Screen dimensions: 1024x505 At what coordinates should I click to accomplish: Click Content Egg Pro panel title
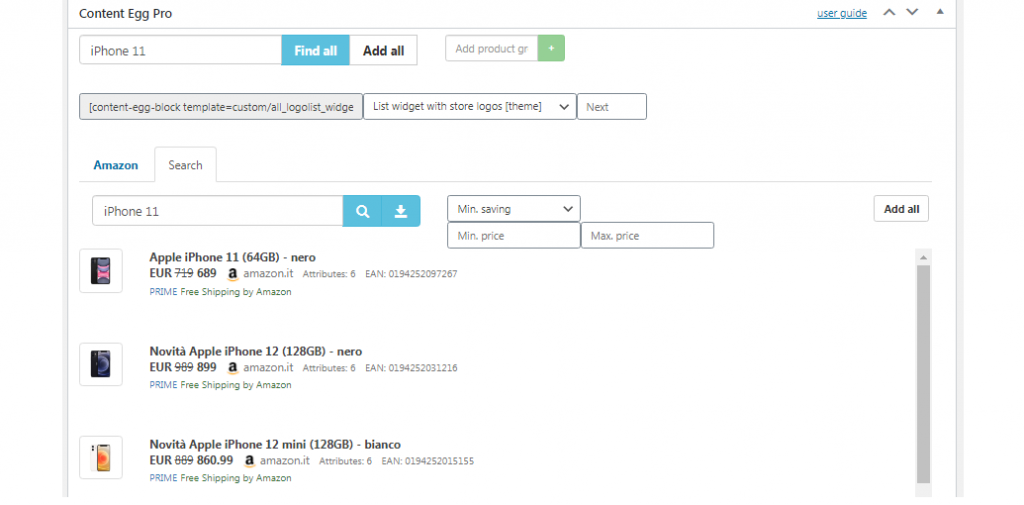[125, 13]
